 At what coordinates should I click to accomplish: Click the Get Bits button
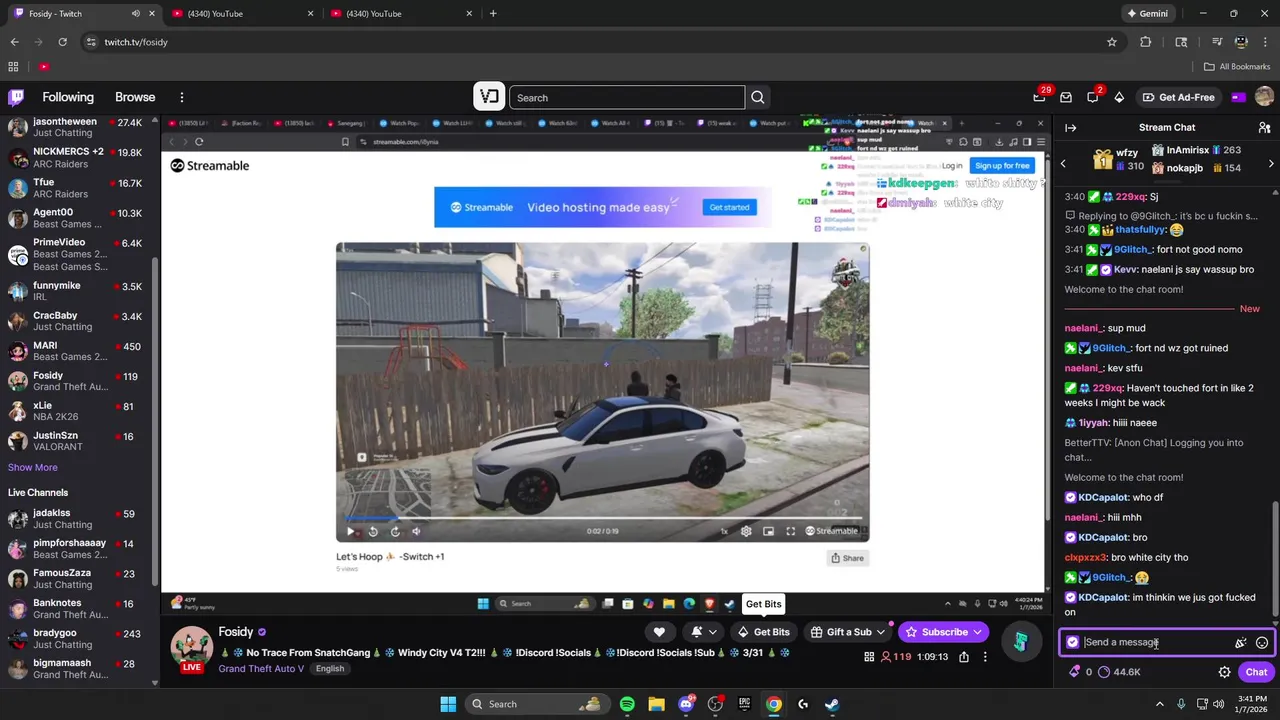click(x=764, y=632)
